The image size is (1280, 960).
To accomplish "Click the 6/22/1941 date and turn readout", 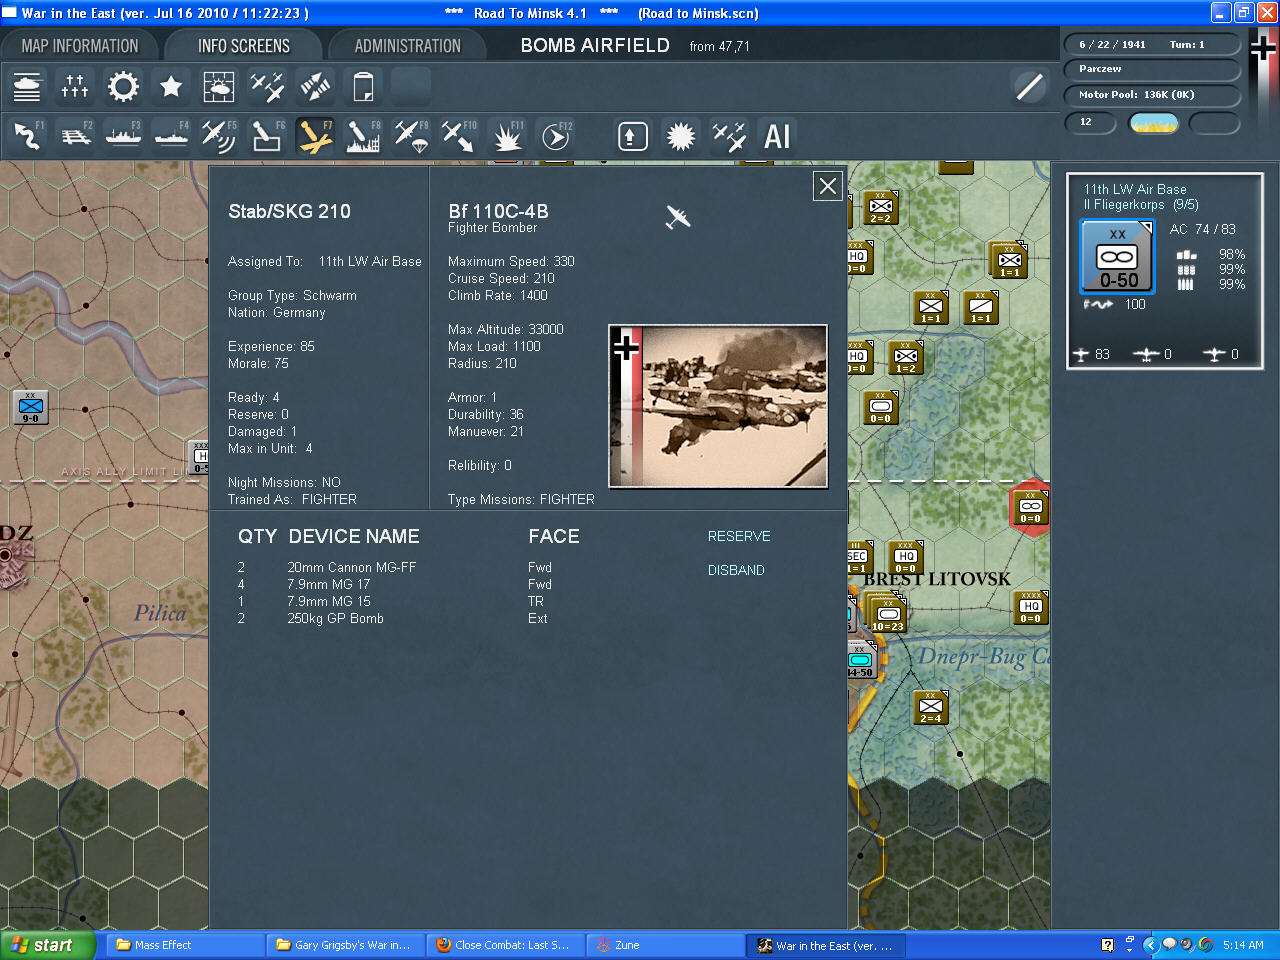I will pyautogui.click(x=1152, y=44).
